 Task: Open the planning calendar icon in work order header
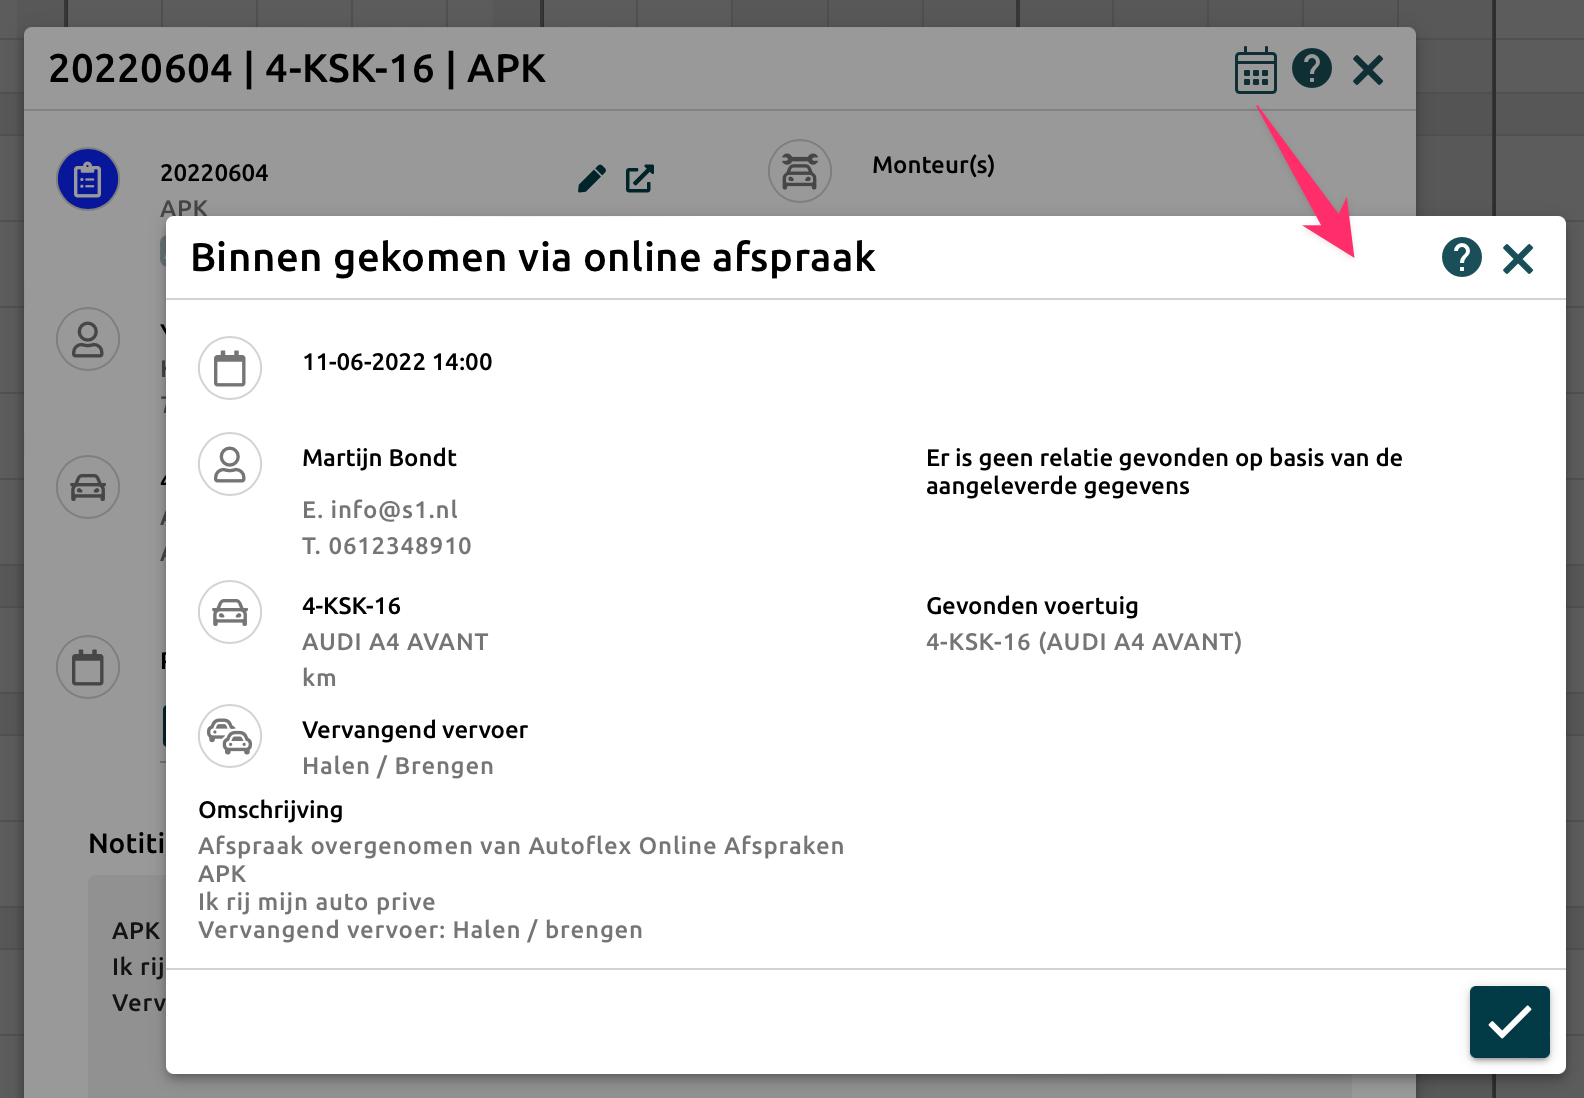tap(1255, 70)
